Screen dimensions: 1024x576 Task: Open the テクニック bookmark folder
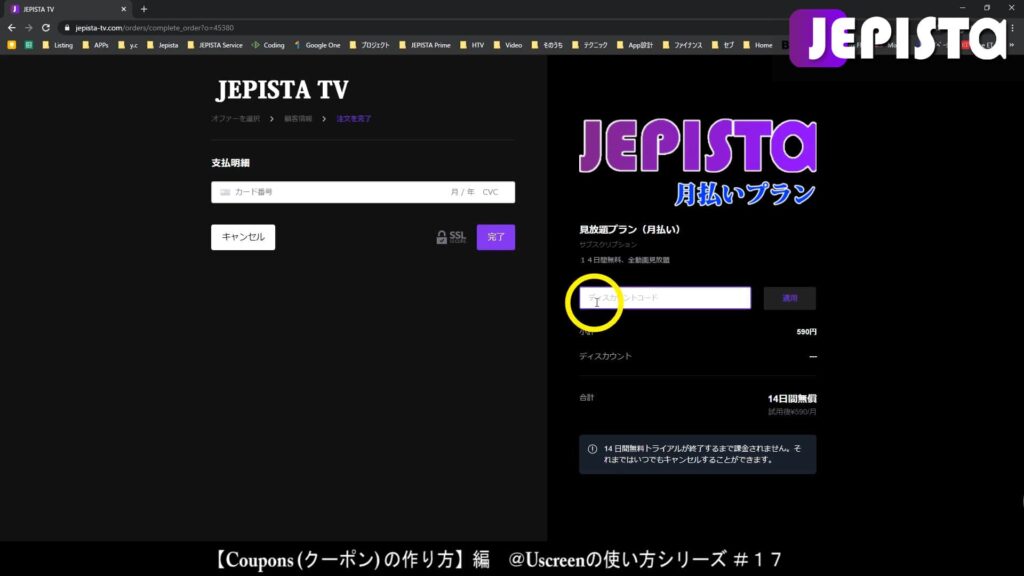click(x=590, y=45)
